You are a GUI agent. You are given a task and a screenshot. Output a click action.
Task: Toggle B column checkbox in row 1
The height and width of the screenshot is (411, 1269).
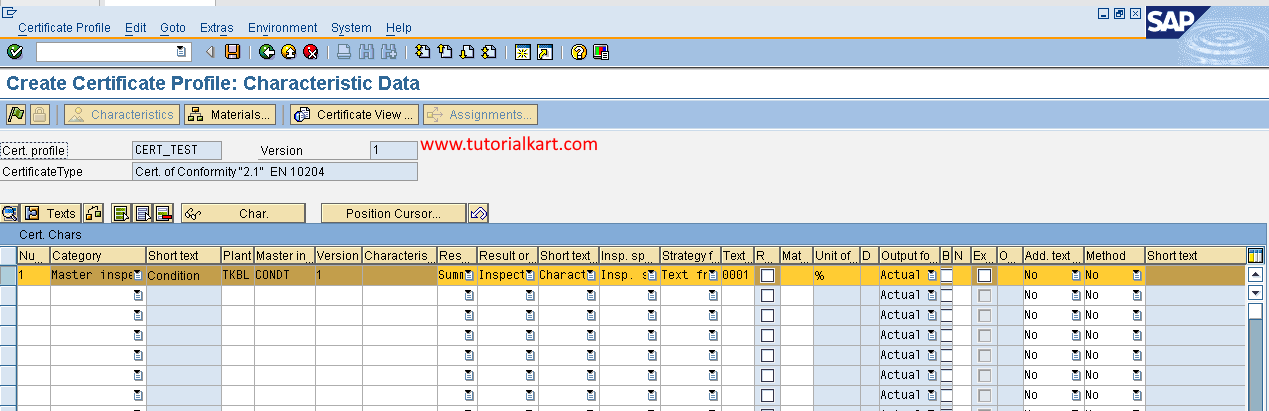[x=946, y=275]
